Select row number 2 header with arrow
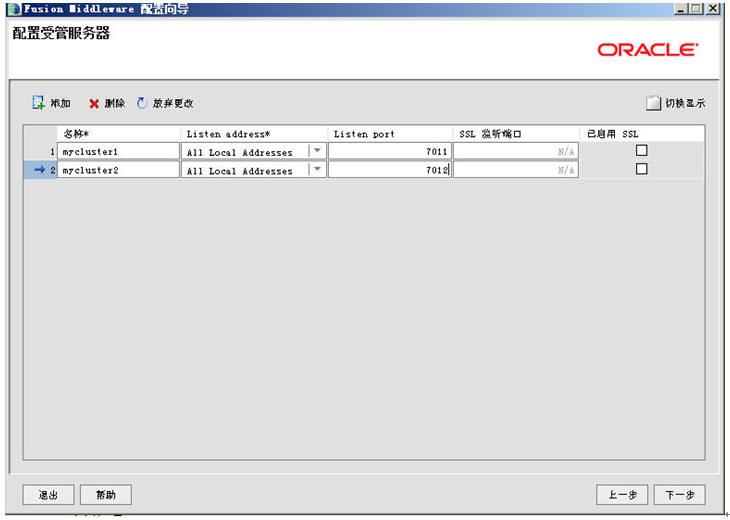 point(41,170)
